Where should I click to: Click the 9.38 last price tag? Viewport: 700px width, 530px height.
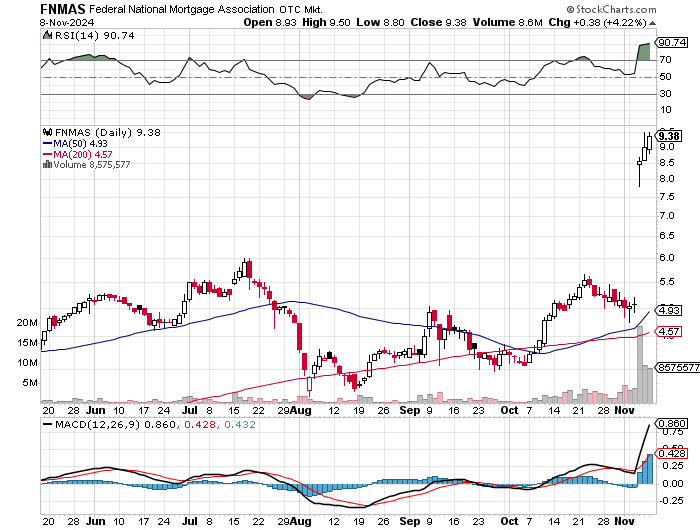coord(670,136)
